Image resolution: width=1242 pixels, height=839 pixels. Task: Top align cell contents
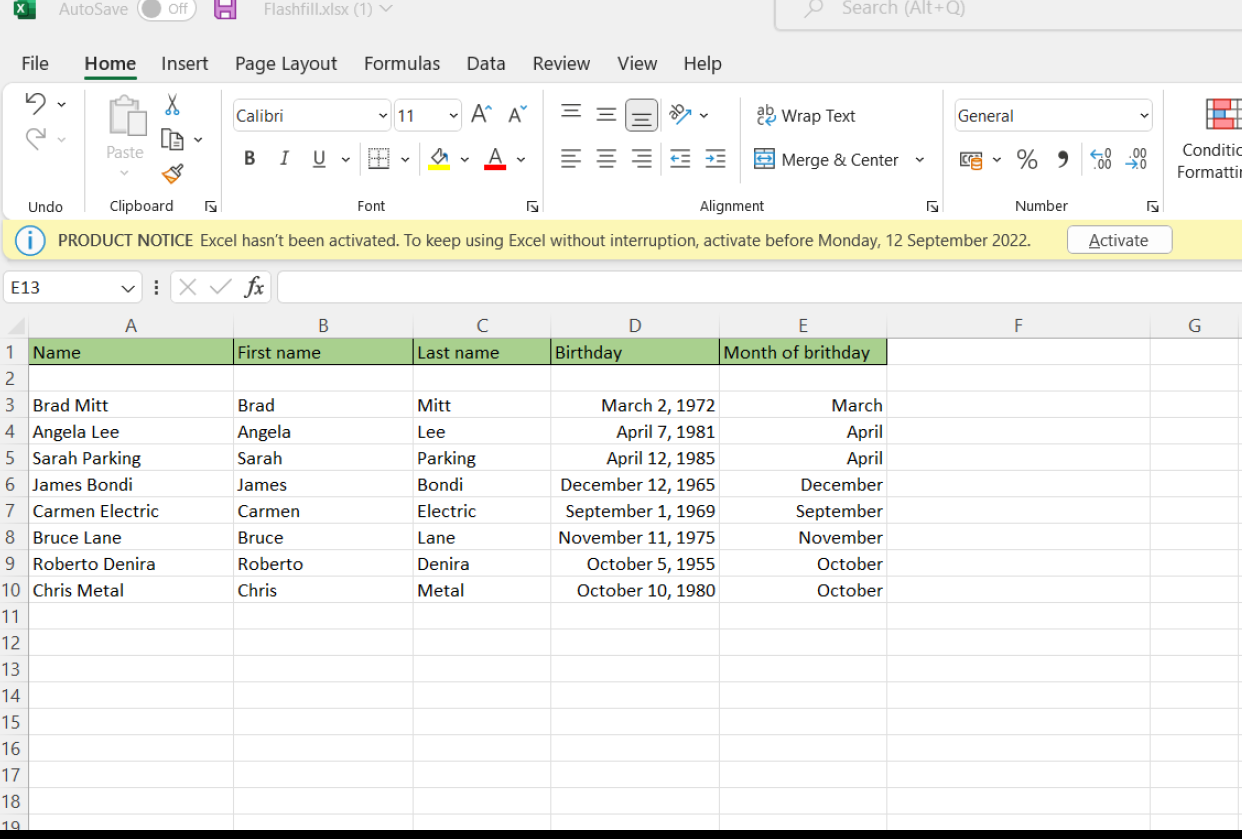pos(571,112)
